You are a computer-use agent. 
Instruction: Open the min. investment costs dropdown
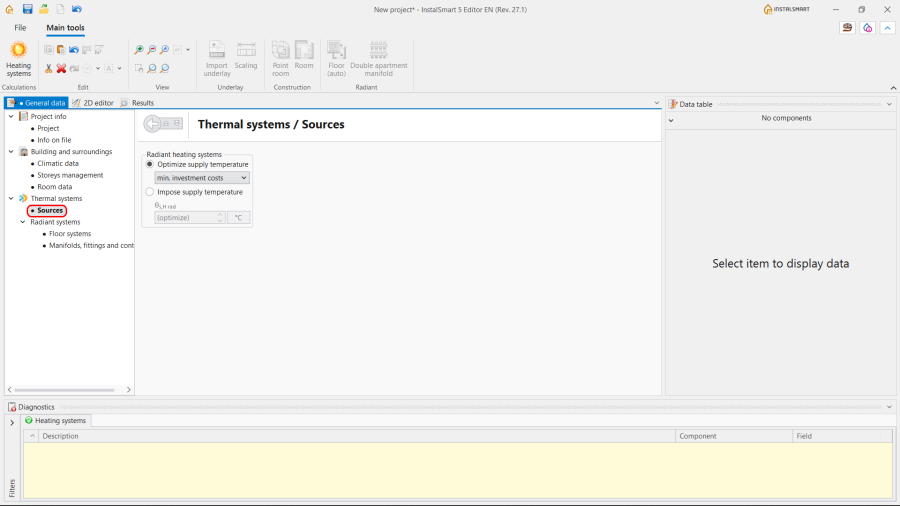(x=201, y=178)
